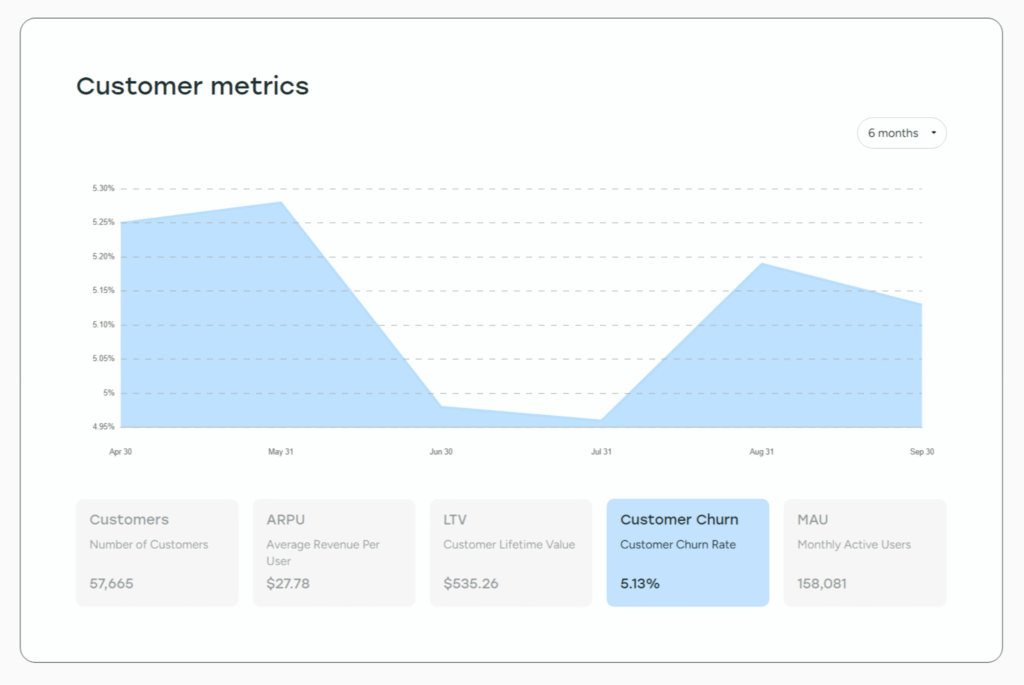Click the Apr 30 axis label
Screen dimensions: 1024x685
pyautogui.click(x=120, y=451)
